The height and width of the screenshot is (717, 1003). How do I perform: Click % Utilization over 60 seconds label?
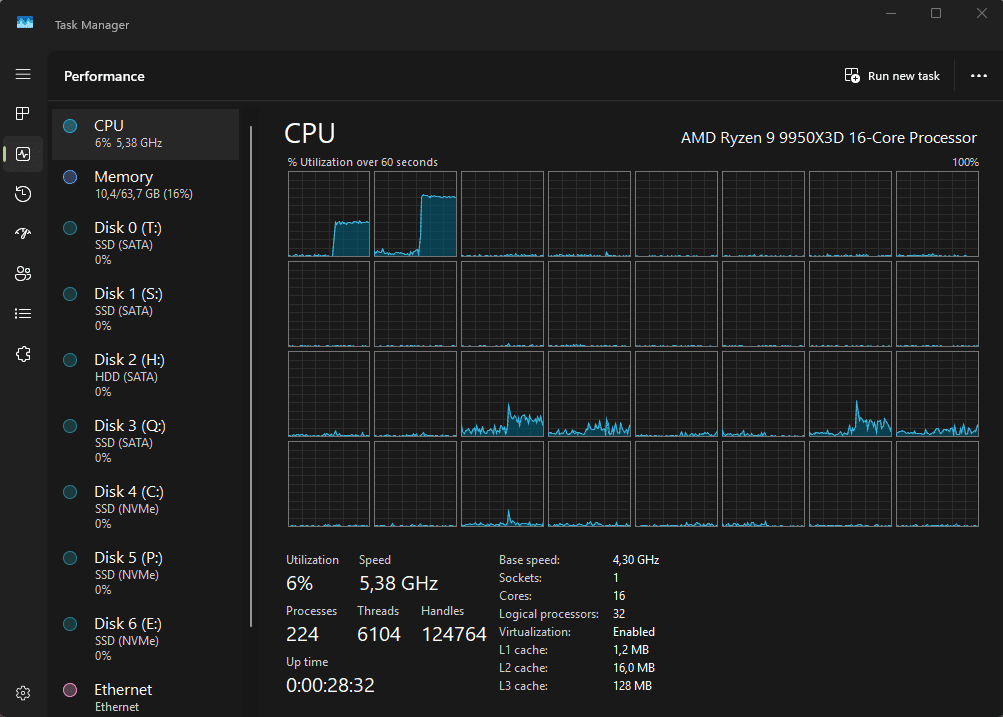point(363,162)
